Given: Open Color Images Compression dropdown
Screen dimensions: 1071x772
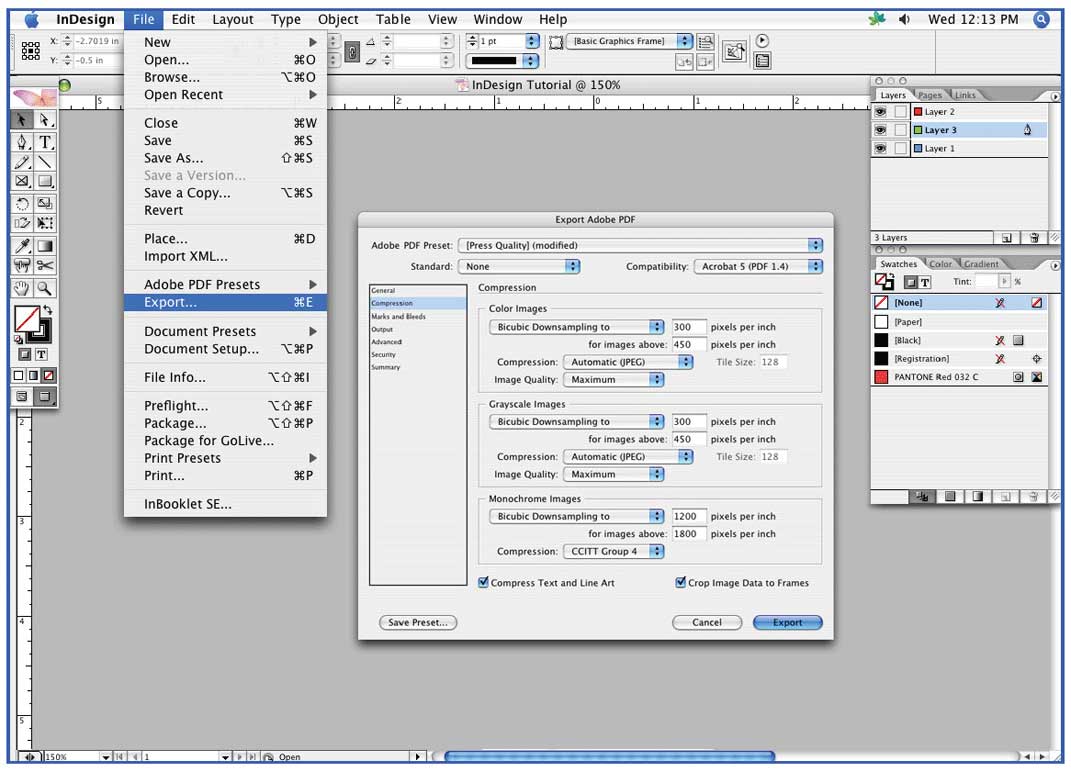Looking at the screenshot, I should (628, 362).
